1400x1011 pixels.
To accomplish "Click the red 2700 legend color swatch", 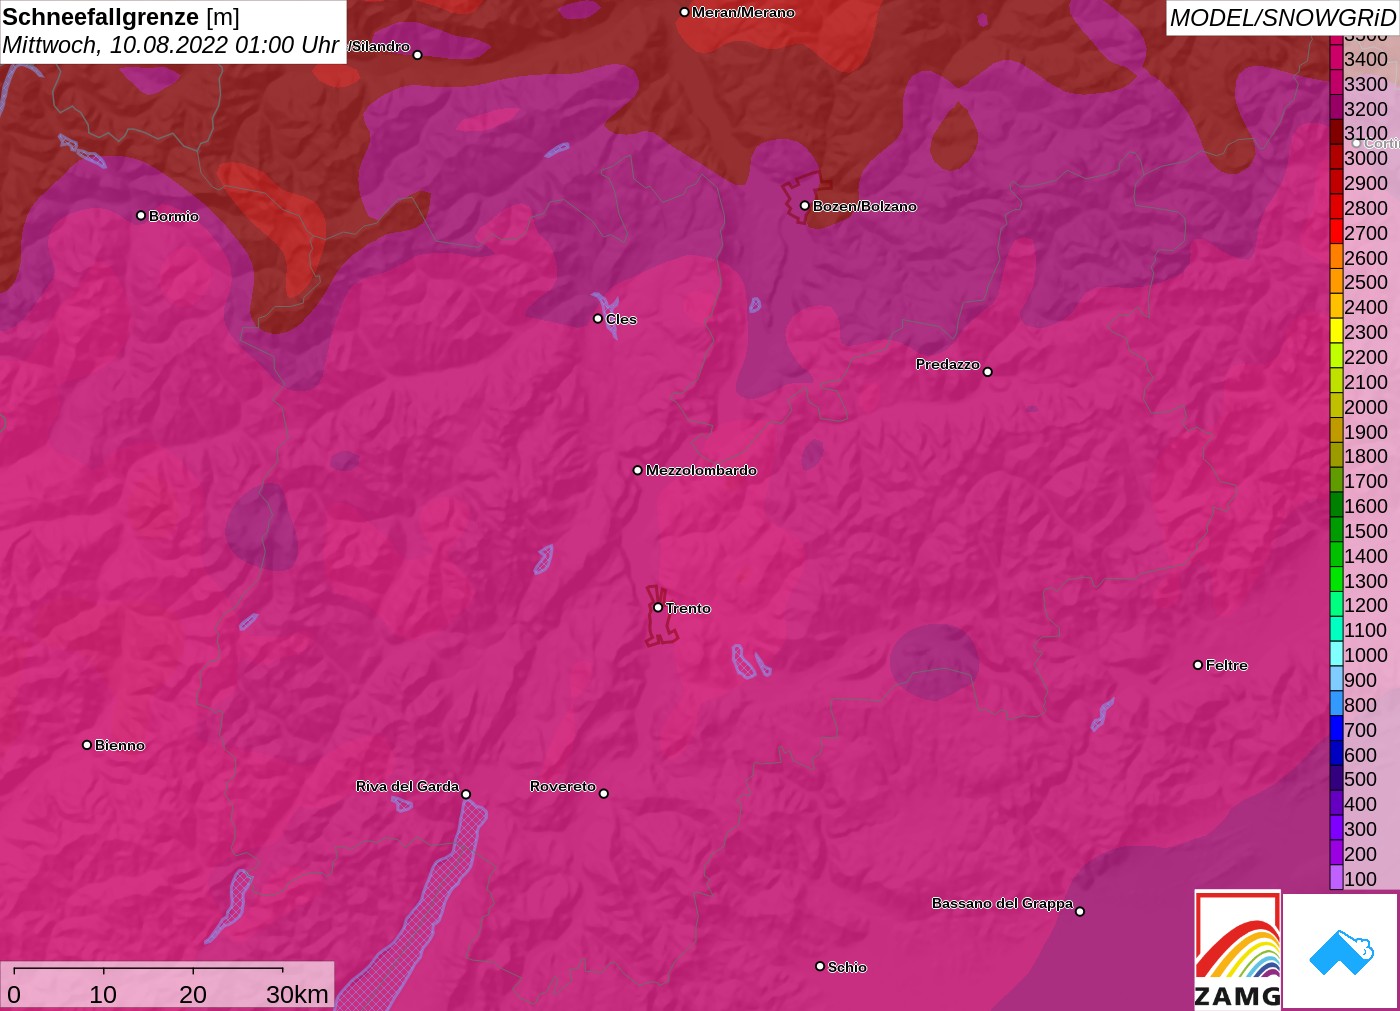I will click(1336, 232).
